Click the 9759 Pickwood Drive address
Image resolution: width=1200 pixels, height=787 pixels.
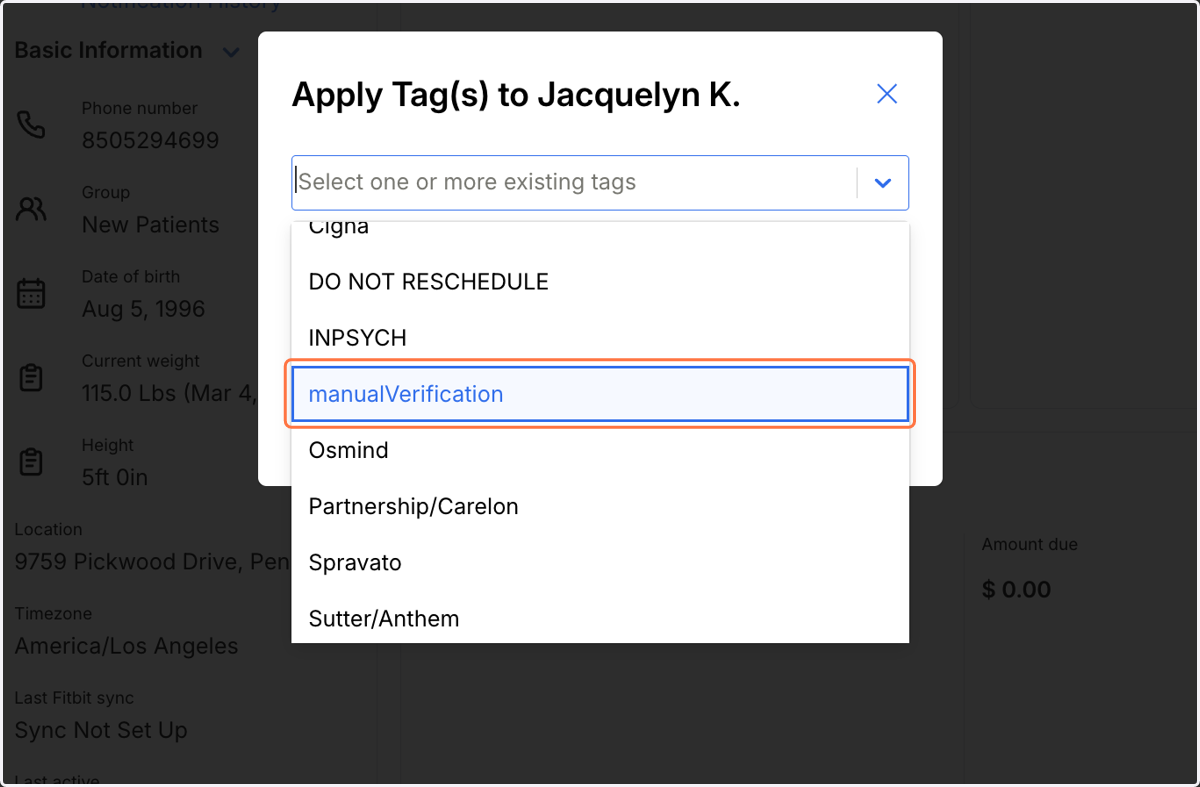coord(152,562)
